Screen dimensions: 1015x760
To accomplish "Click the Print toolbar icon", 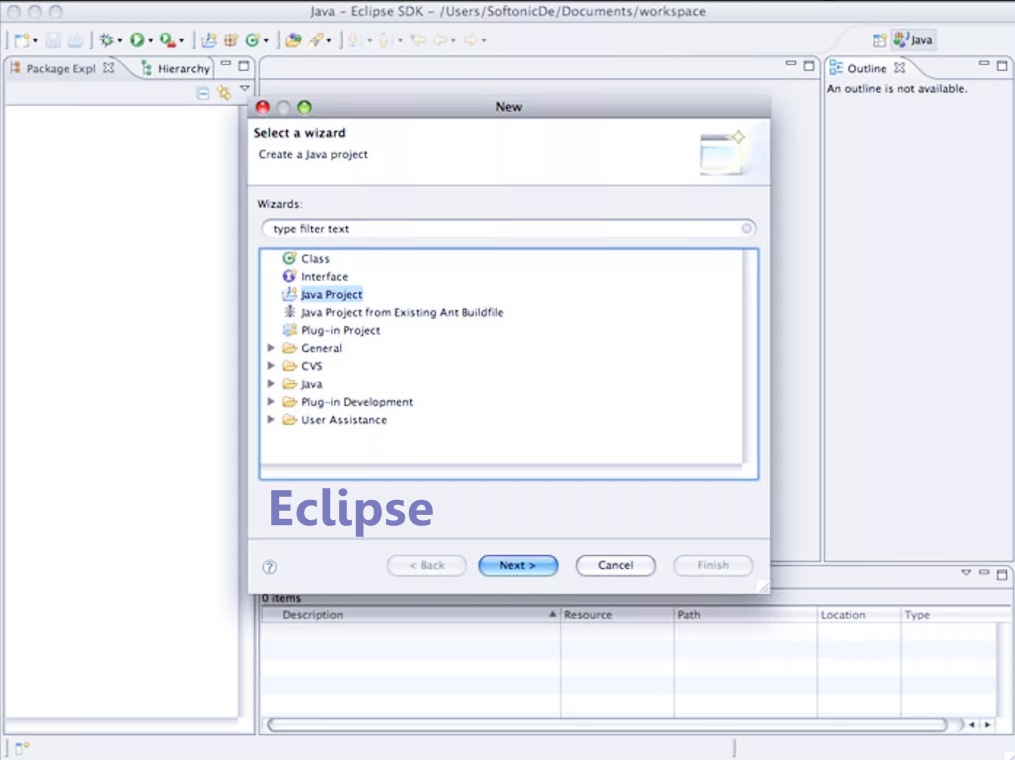I will (x=75, y=40).
